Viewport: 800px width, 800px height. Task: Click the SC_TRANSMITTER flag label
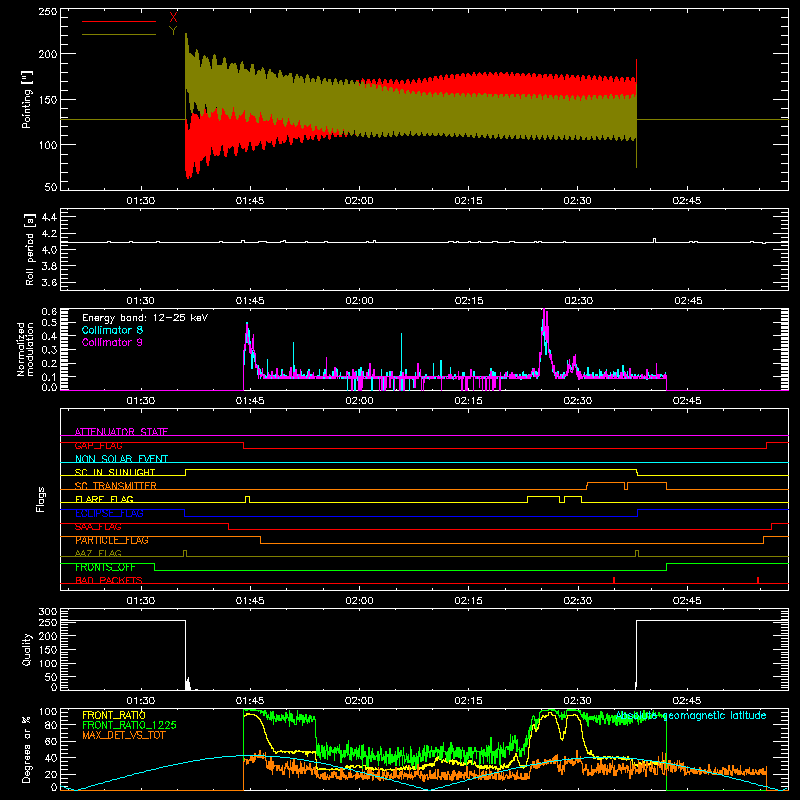[x=115, y=486]
